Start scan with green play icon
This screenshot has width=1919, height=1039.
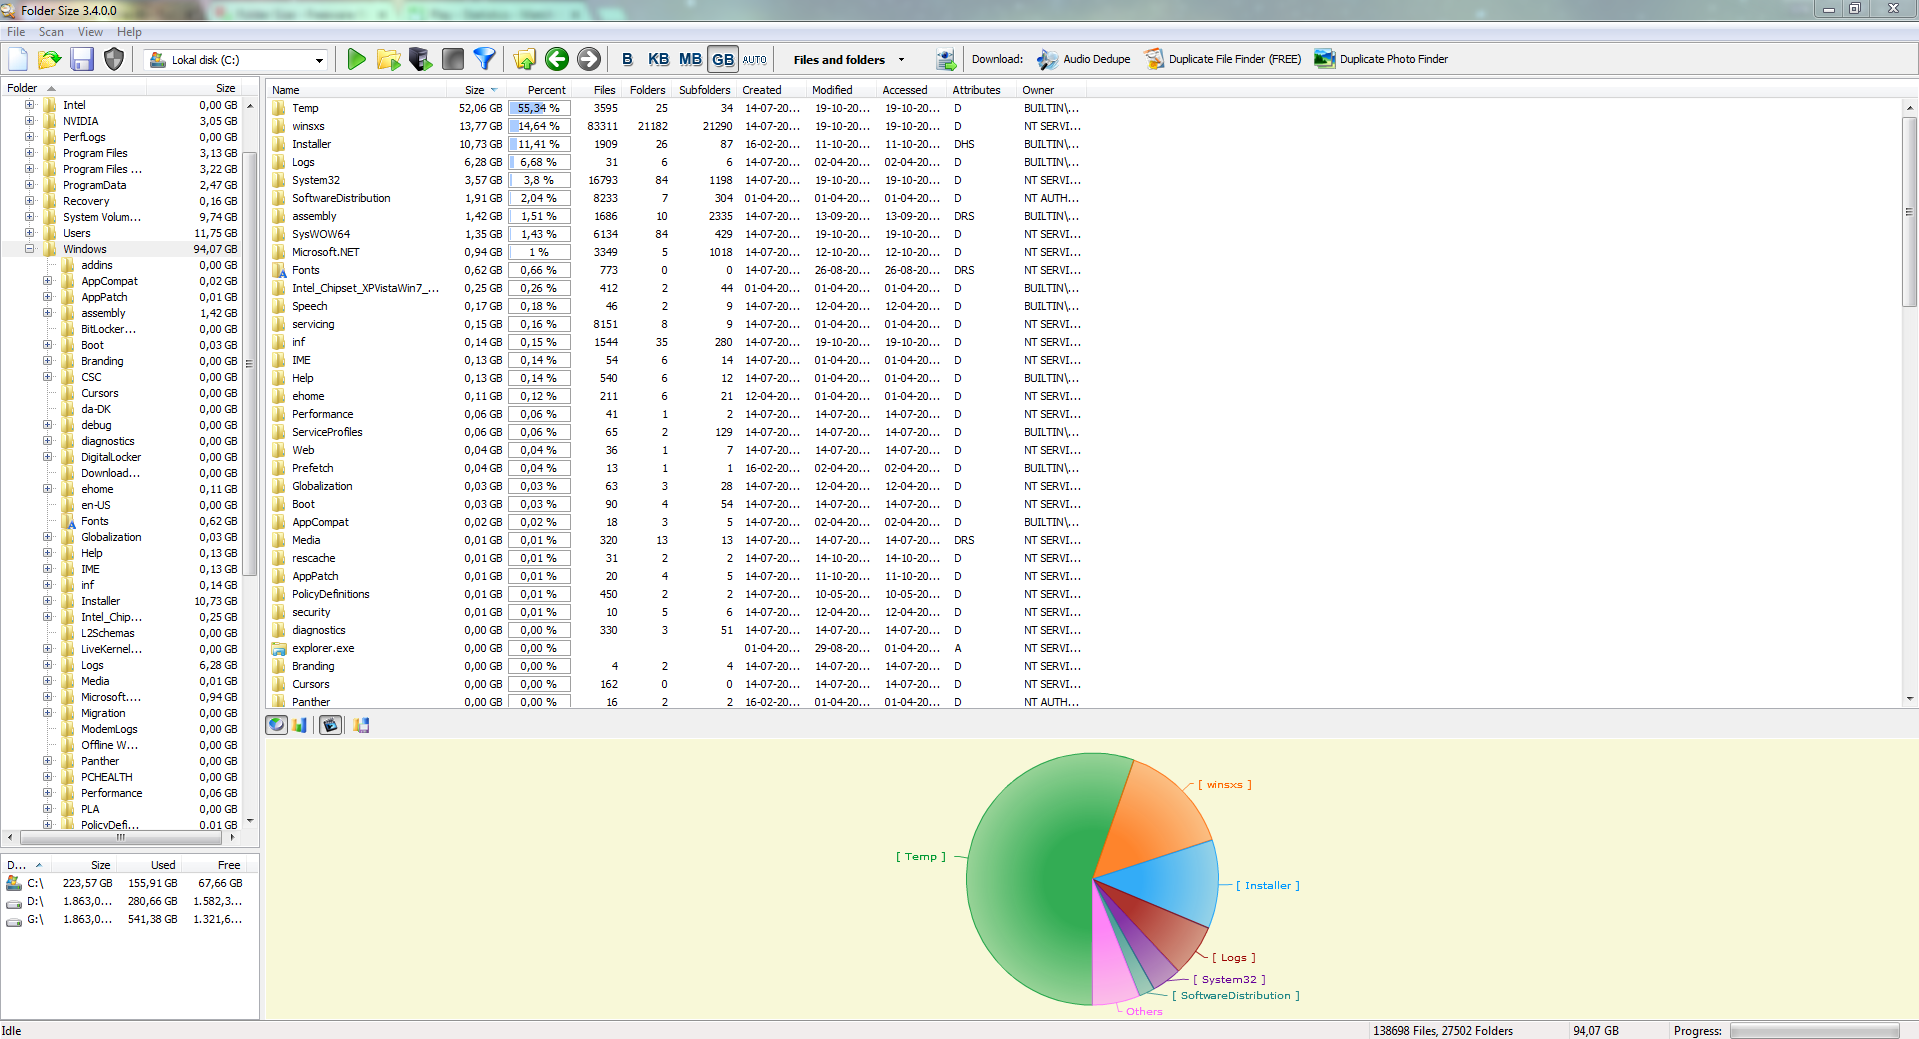(x=356, y=59)
